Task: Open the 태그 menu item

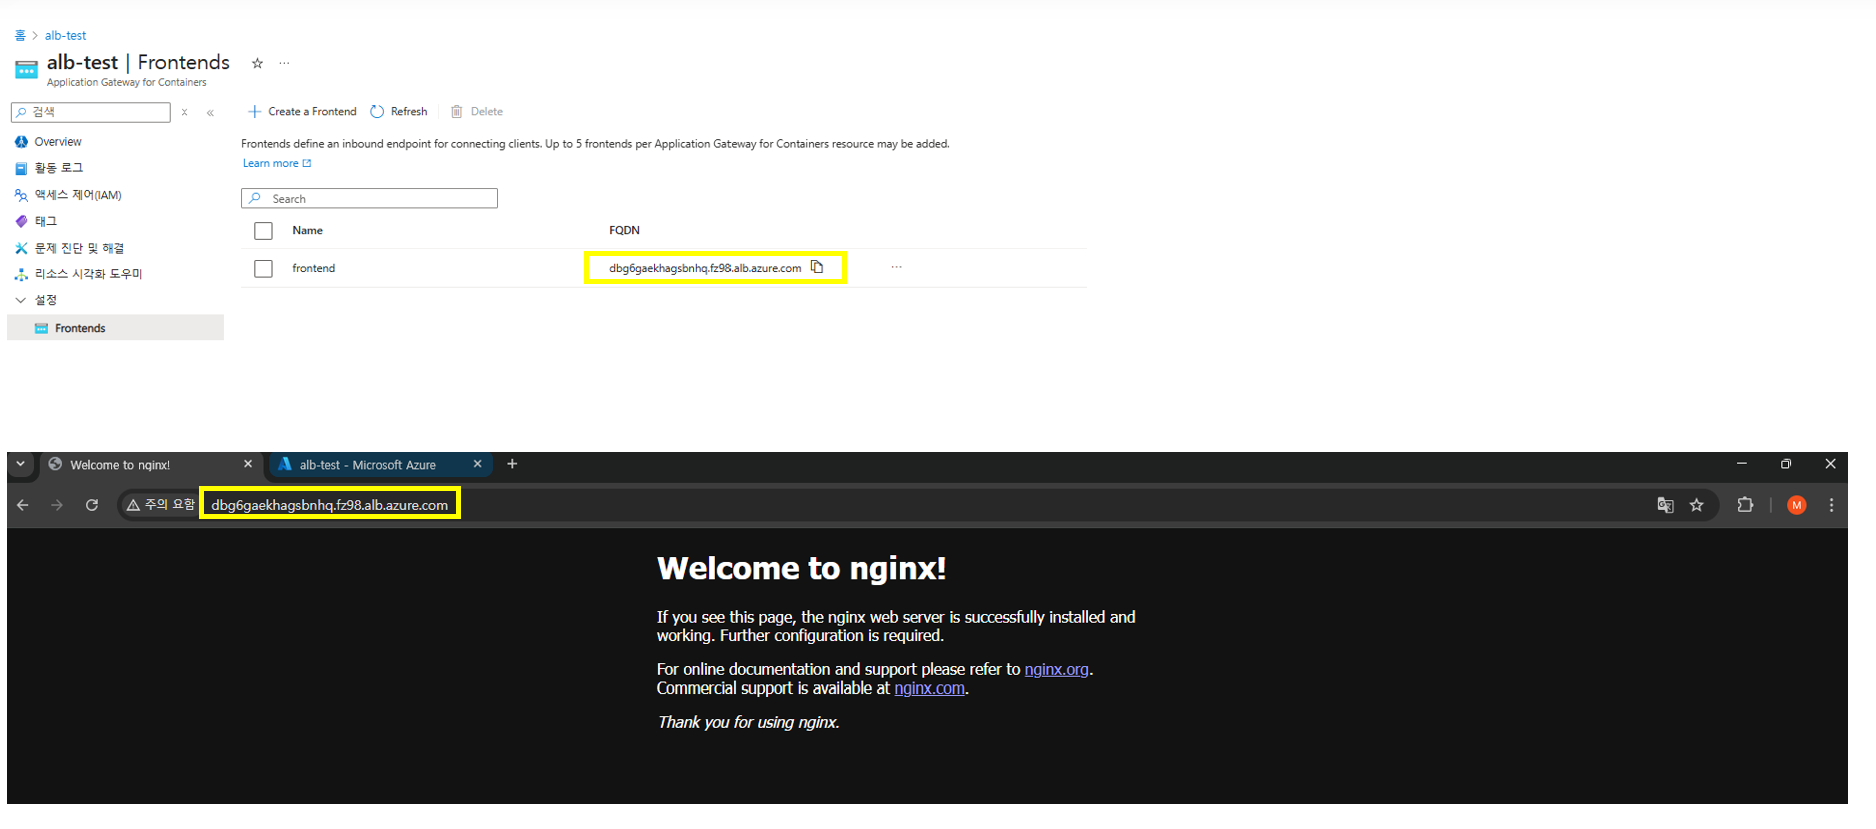Action: click(x=46, y=221)
